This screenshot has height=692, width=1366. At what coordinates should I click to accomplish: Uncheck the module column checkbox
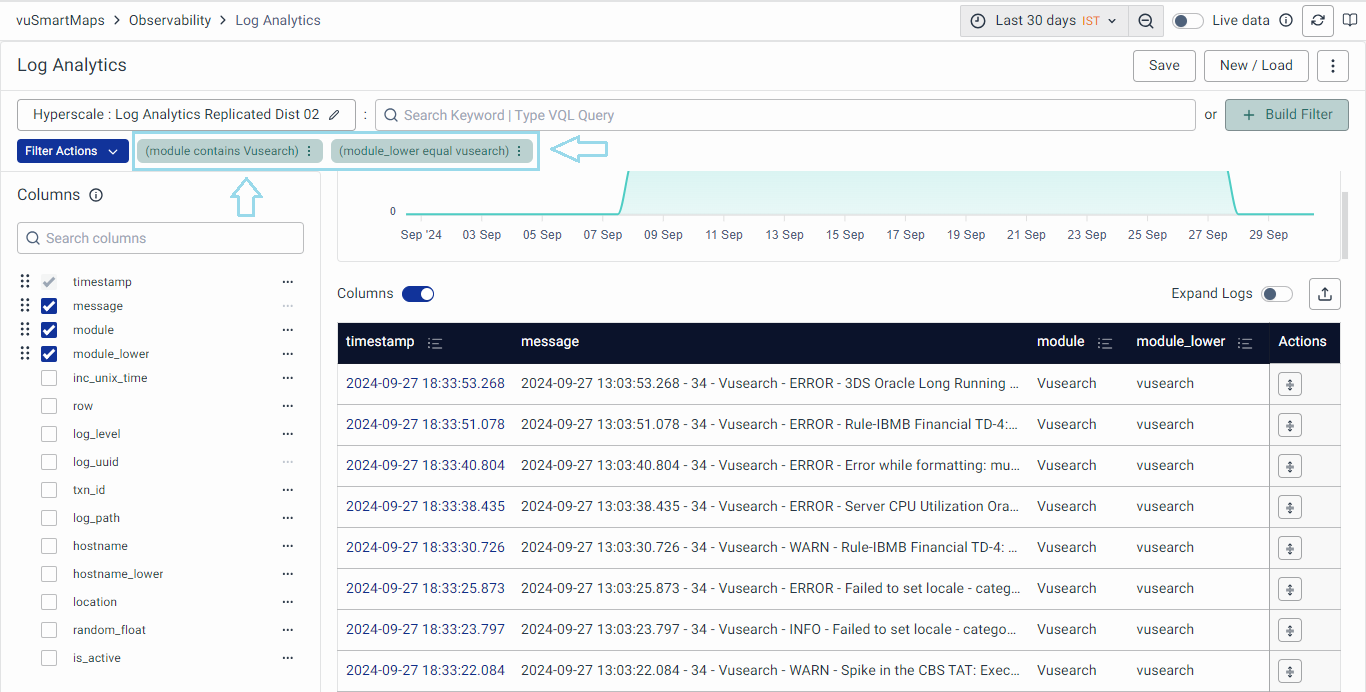coord(49,330)
